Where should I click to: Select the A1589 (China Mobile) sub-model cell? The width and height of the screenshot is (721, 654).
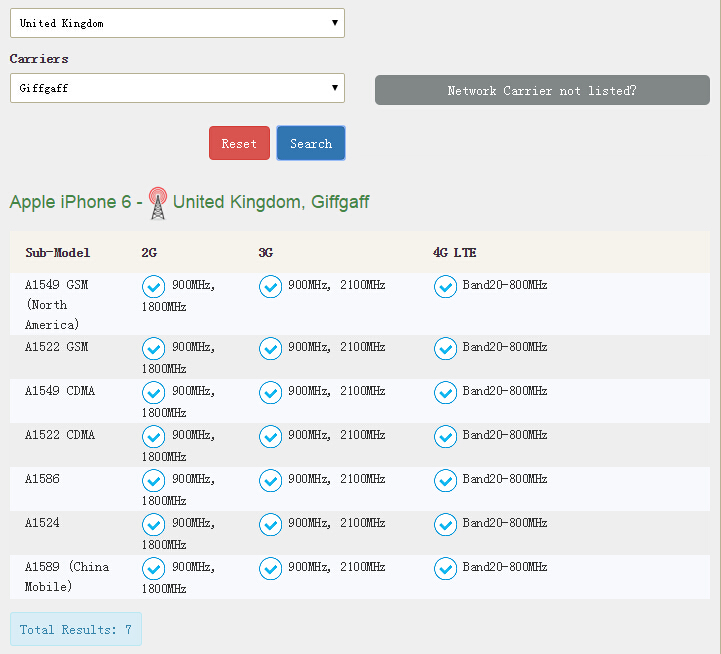(67, 577)
